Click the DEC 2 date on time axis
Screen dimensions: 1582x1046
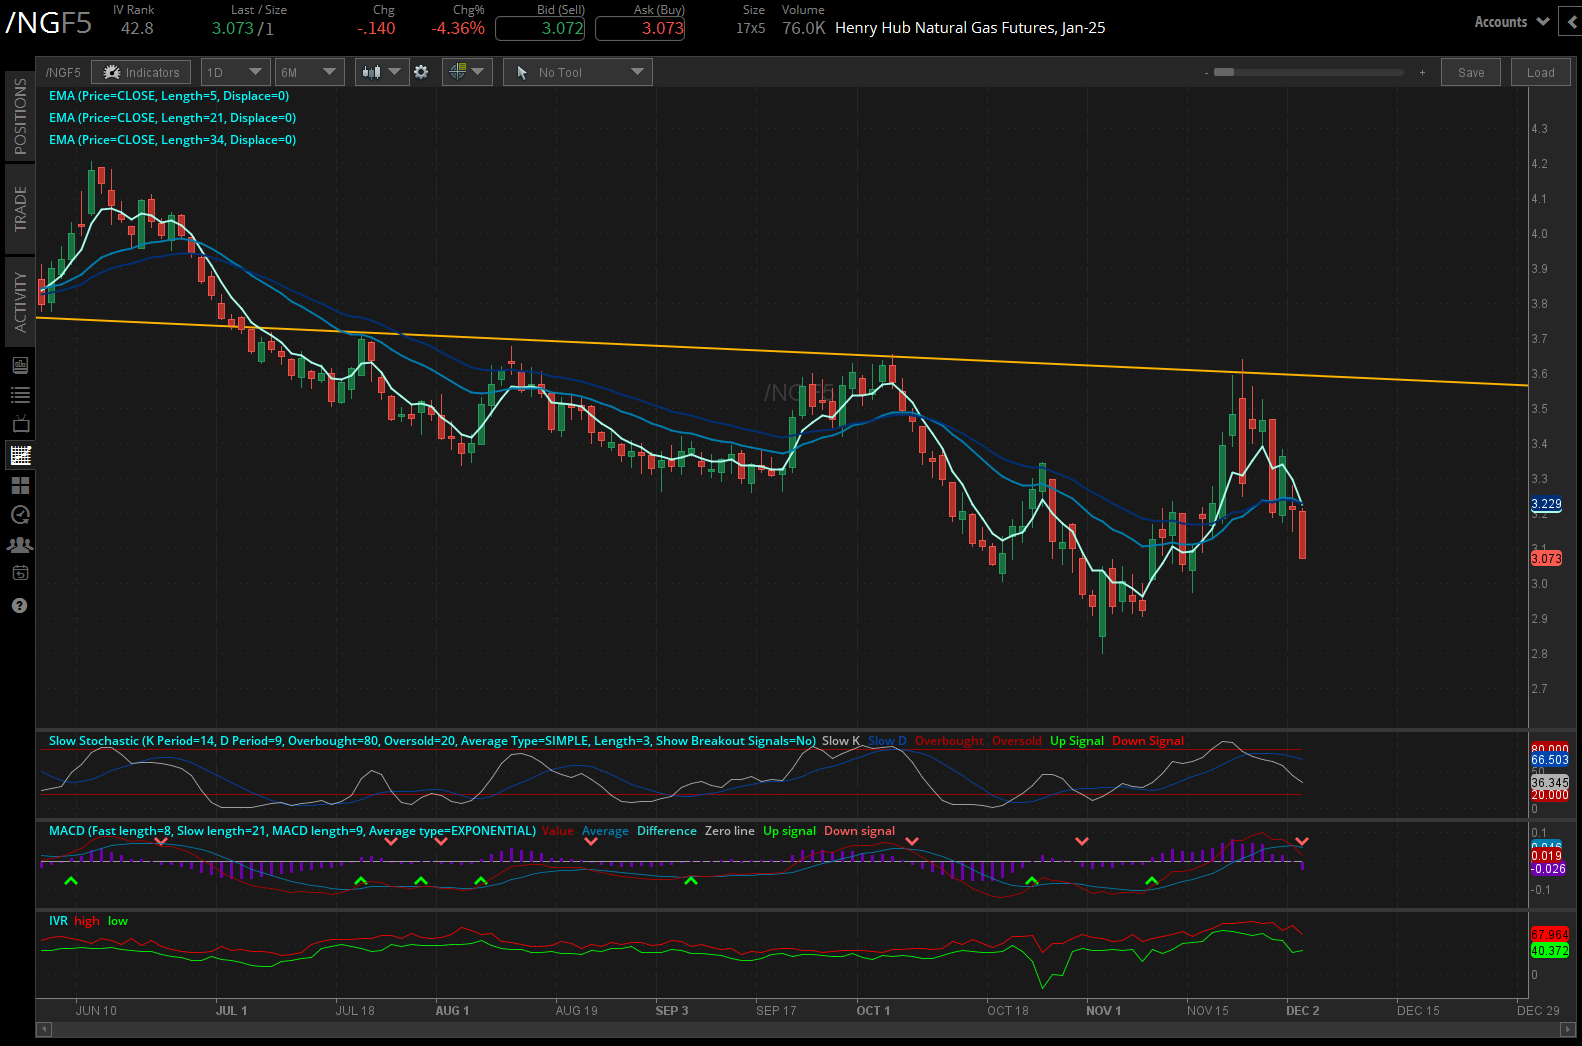click(1302, 1011)
